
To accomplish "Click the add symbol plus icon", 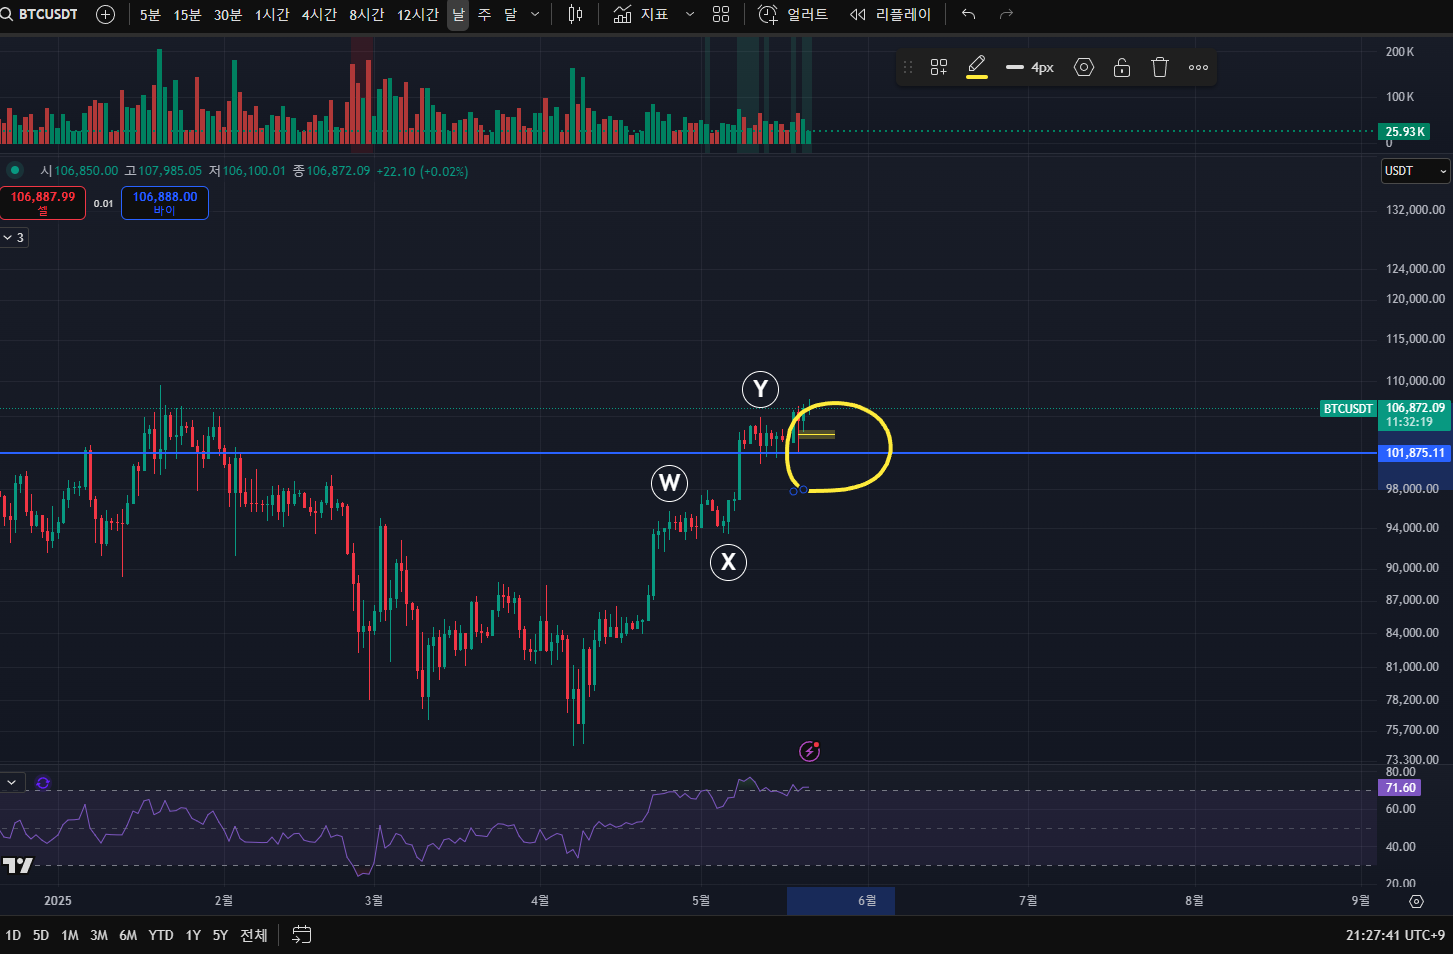I will tap(105, 14).
